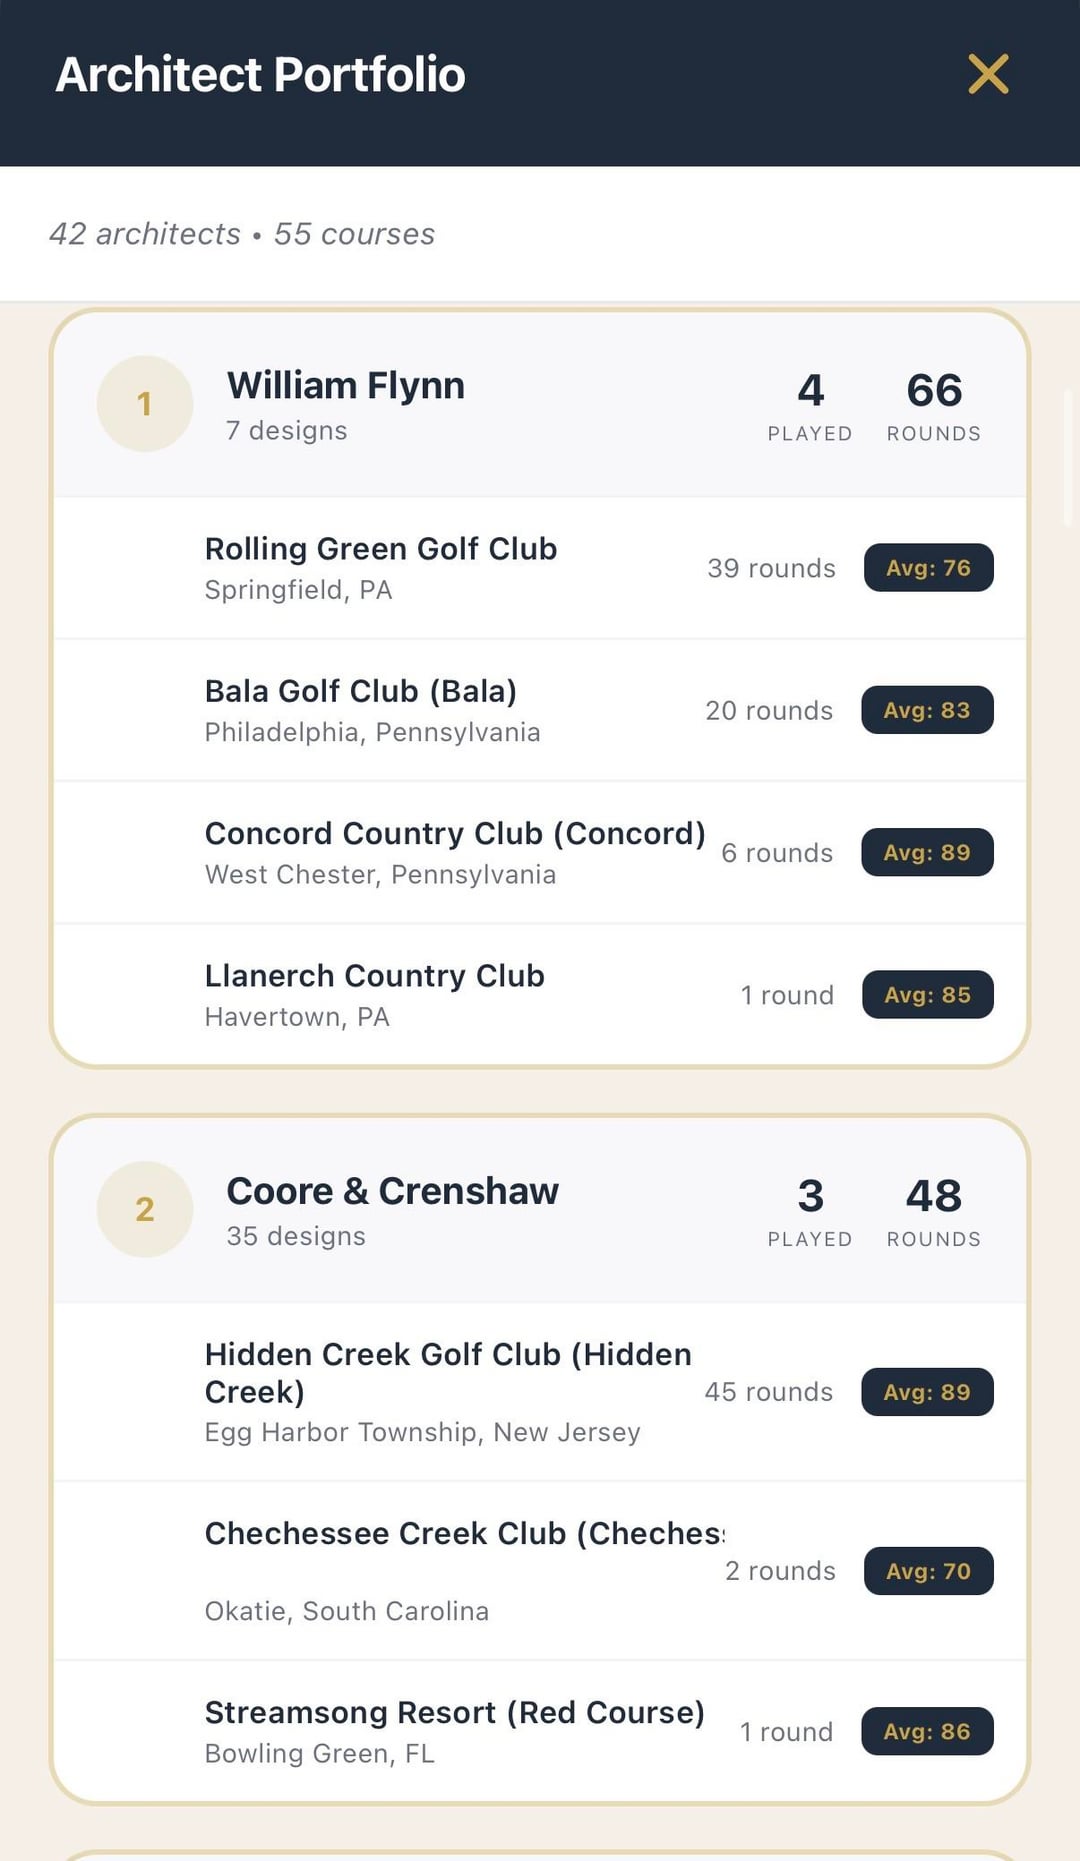The image size is (1080, 1861).
Task: Tap the Avg: 83 score badge
Action: coord(927,710)
